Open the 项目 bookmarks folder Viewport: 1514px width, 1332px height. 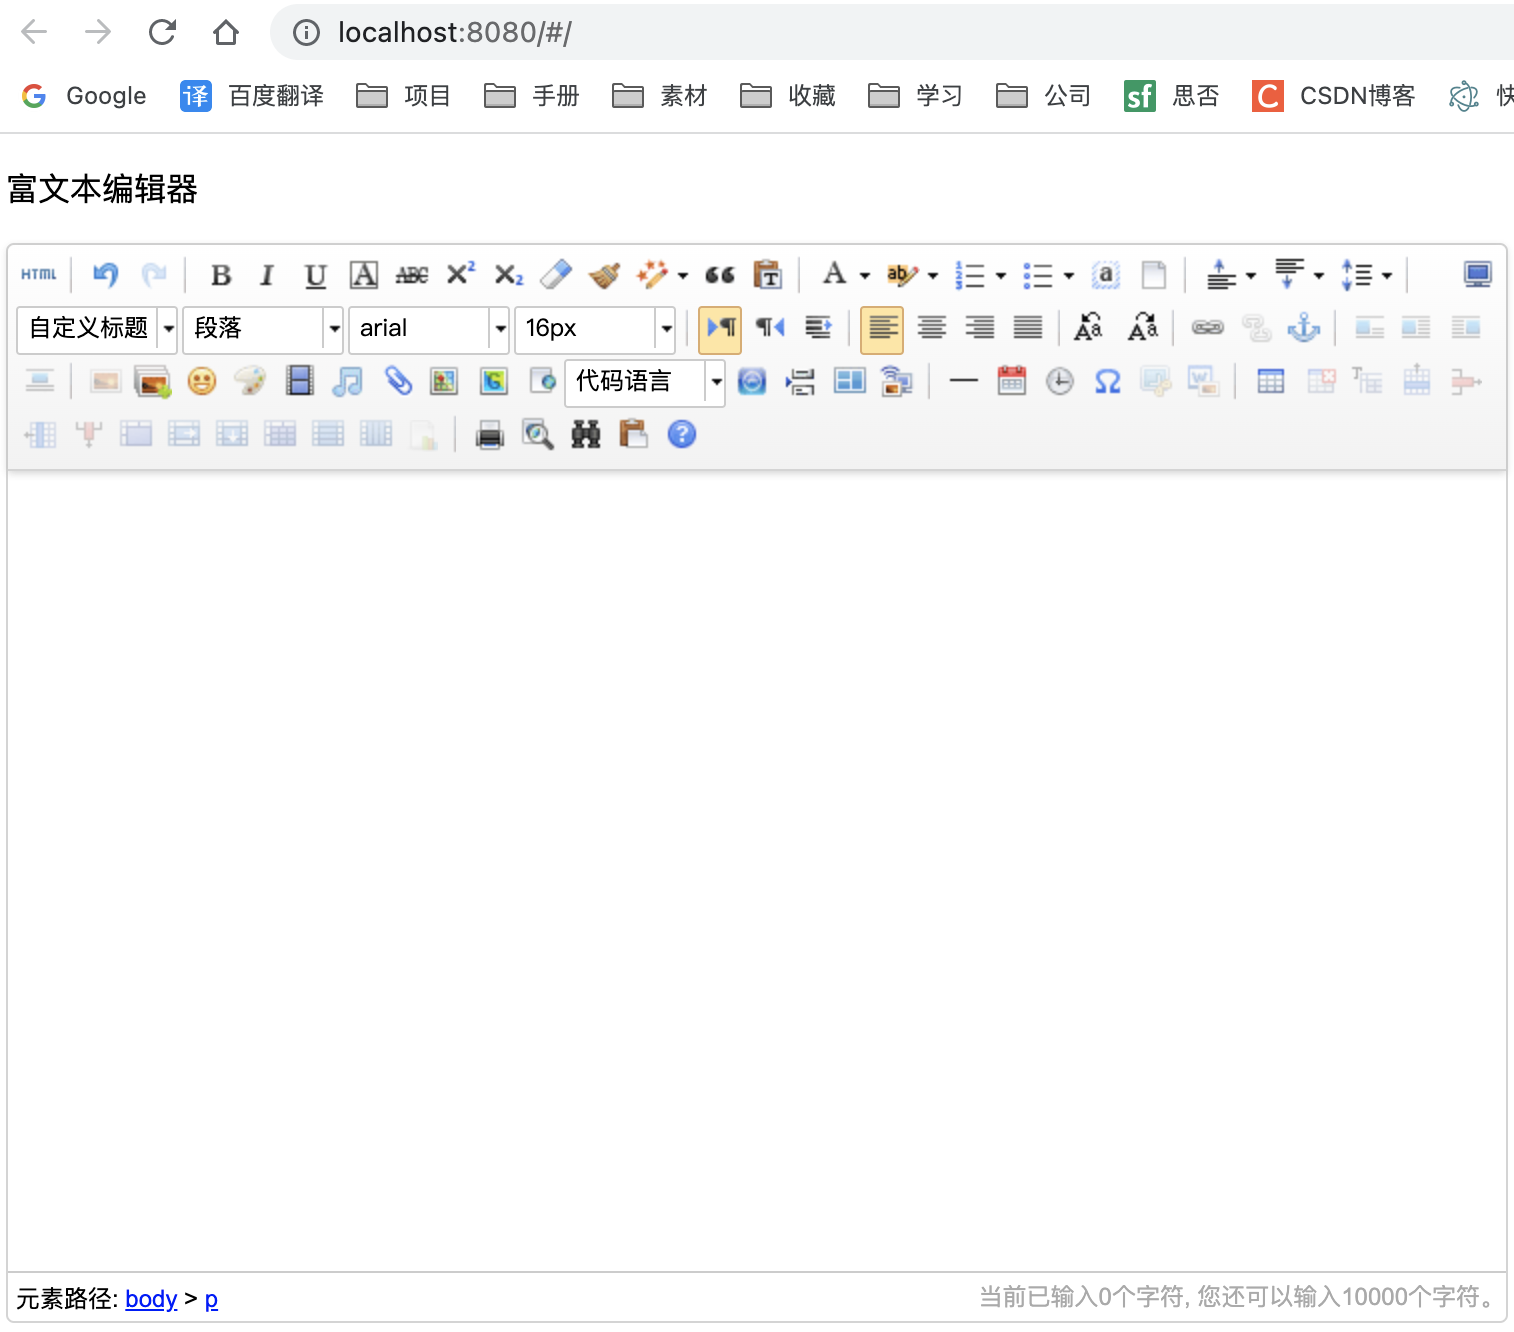tap(404, 96)
